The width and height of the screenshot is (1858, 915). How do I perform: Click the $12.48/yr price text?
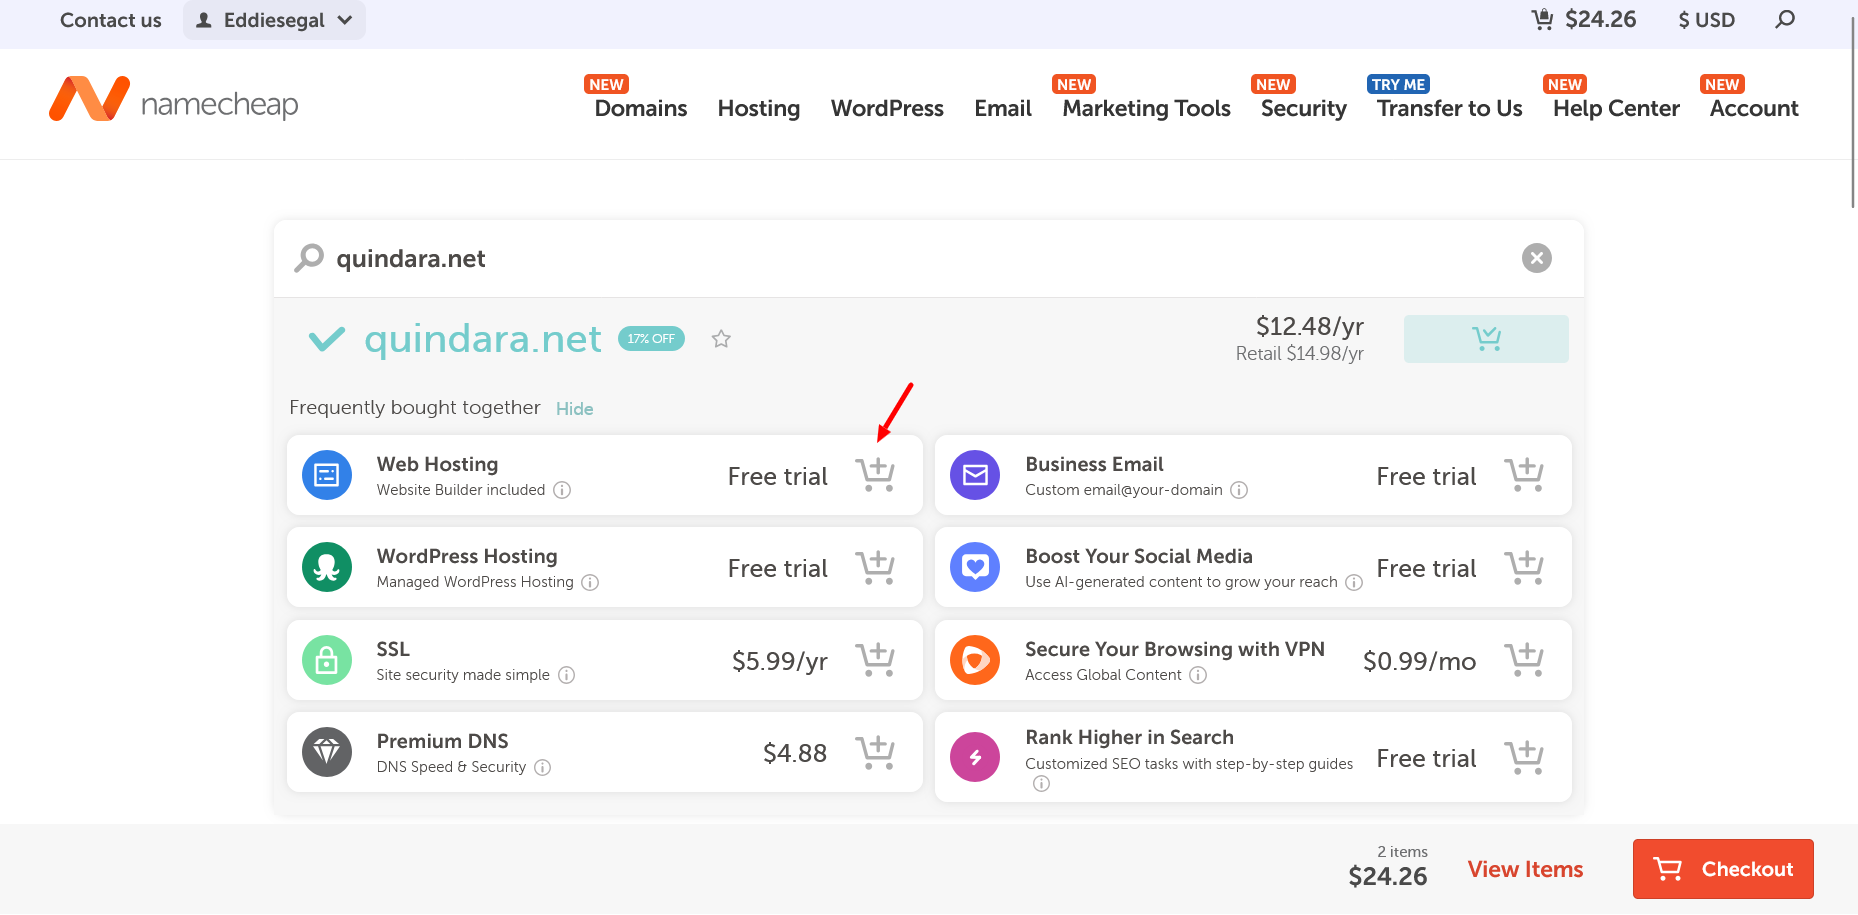tap(1309, 326)
